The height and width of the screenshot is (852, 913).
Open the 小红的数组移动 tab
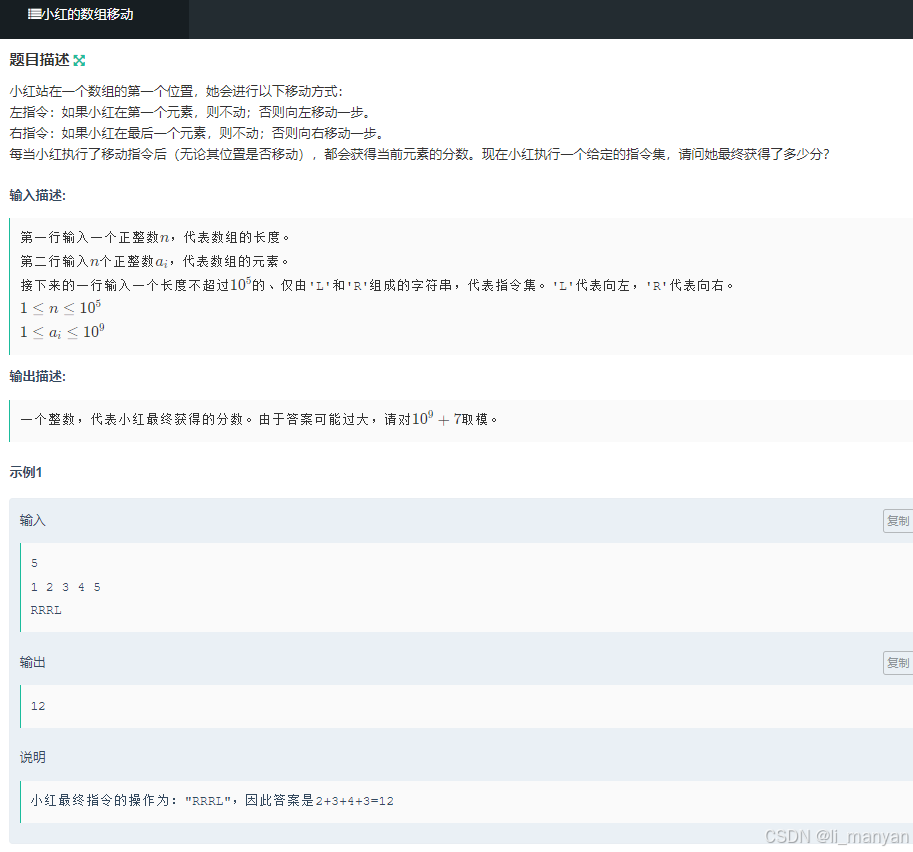click(x=94, y=19)
